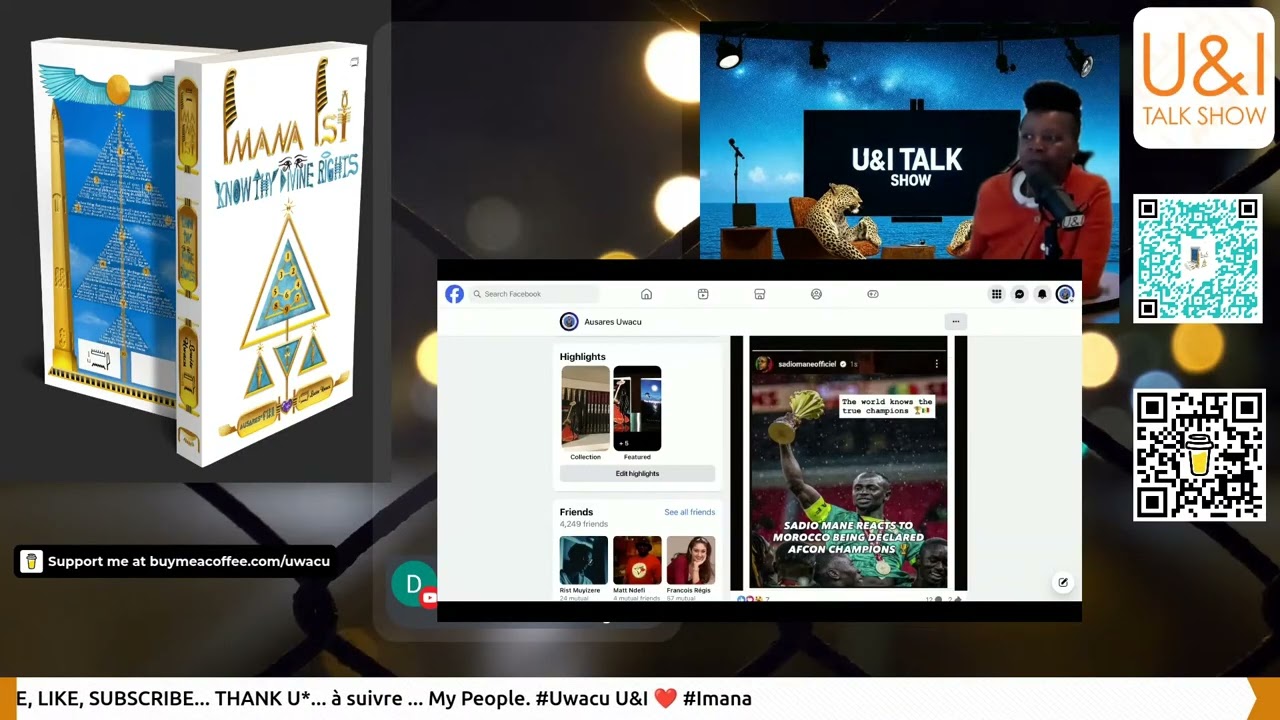
Task: Open the profile three-dot options button
Action: pos(955,322)
